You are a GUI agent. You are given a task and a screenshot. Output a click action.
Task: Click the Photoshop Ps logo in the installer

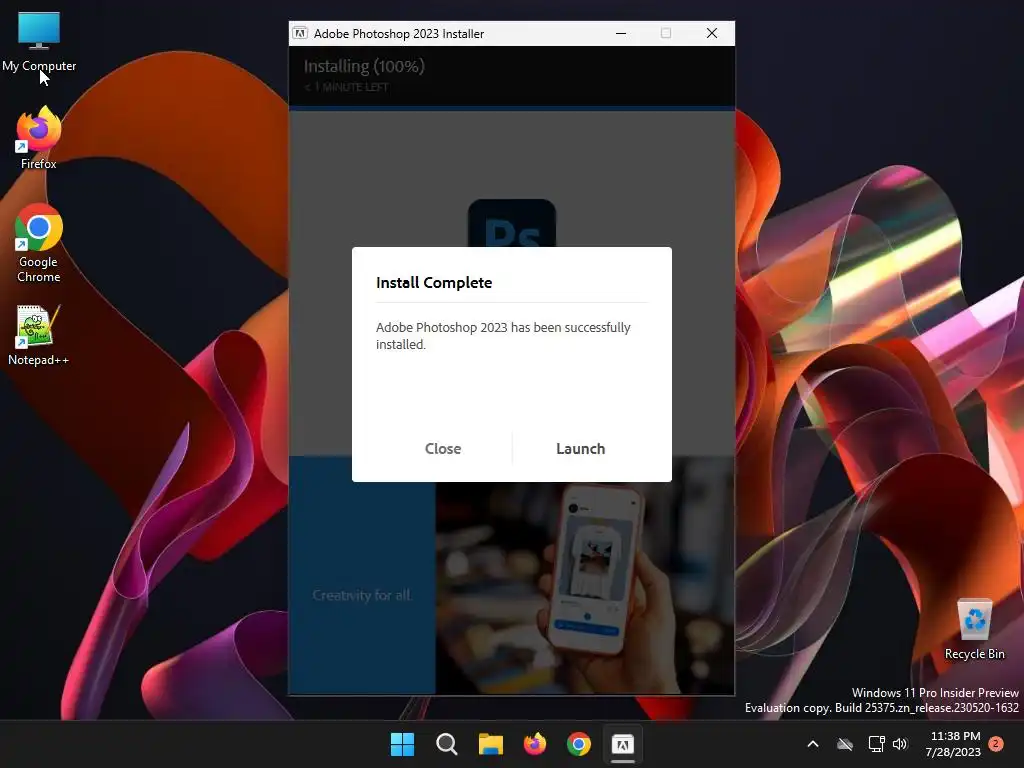coord(512,223)
